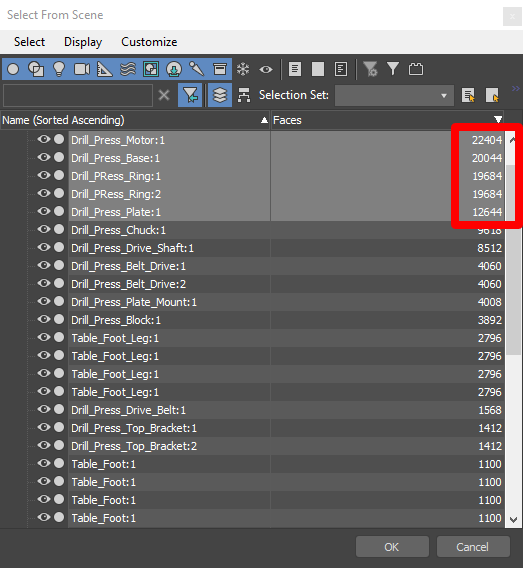This screenshot has width=523, height=568.
Task: Click the sort by hierarchy icon
Action: [244, 95]
